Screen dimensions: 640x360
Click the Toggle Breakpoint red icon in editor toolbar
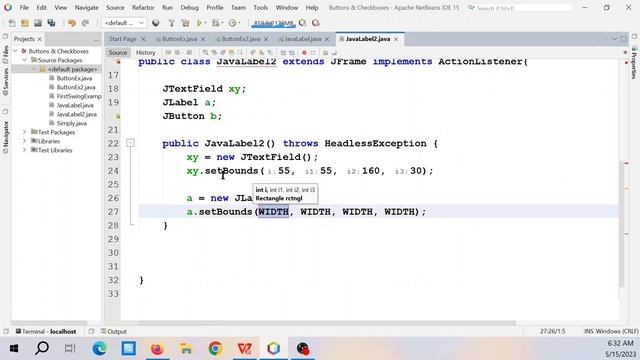click(304, 53)
